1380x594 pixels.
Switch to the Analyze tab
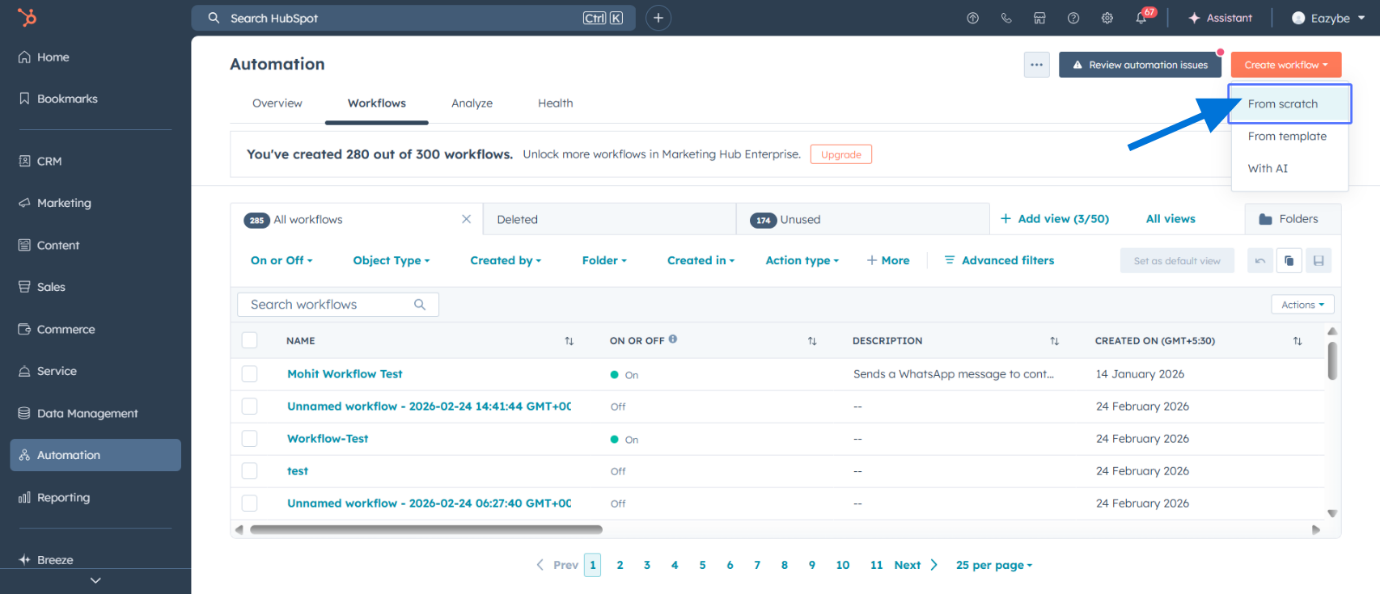(472, 103)
